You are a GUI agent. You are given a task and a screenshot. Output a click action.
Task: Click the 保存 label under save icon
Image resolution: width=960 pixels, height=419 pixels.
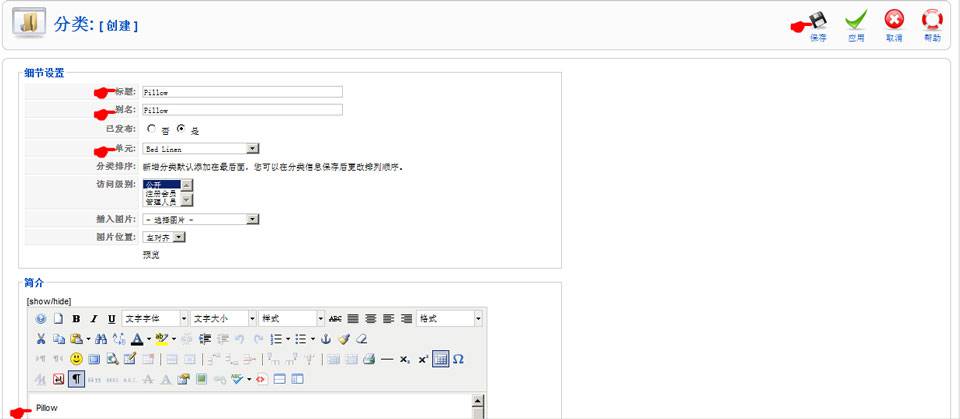click(819, 38)
